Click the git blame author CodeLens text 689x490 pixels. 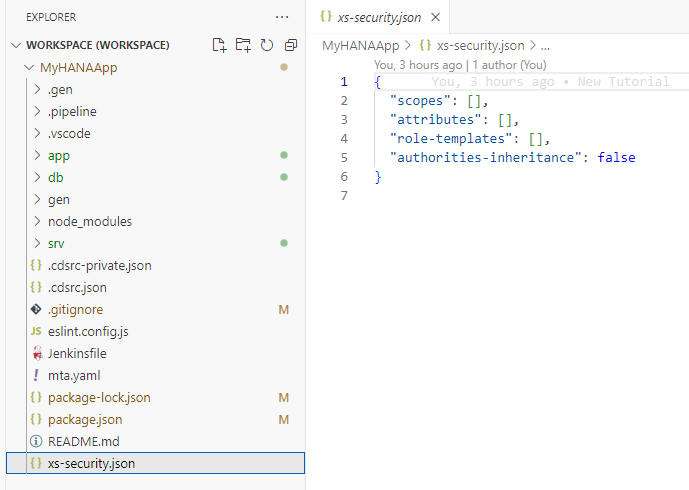pos(460,65)
